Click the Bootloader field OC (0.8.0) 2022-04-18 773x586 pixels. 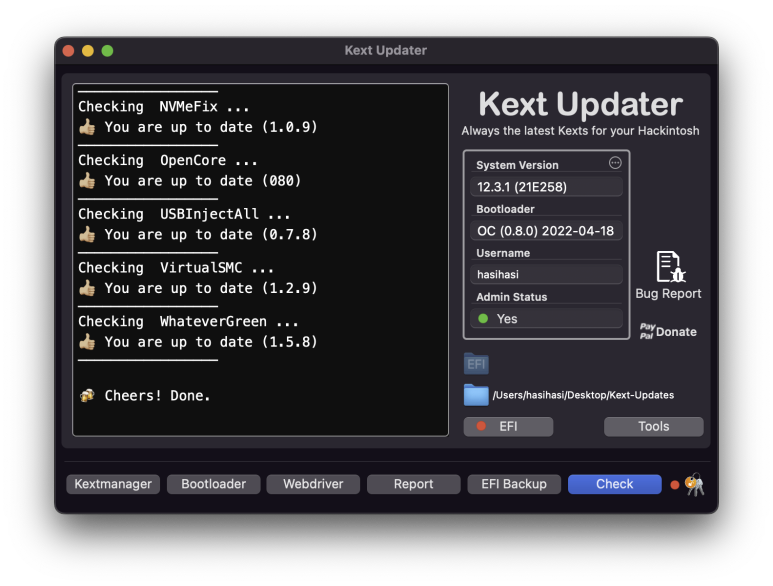(x=546, y=231)
